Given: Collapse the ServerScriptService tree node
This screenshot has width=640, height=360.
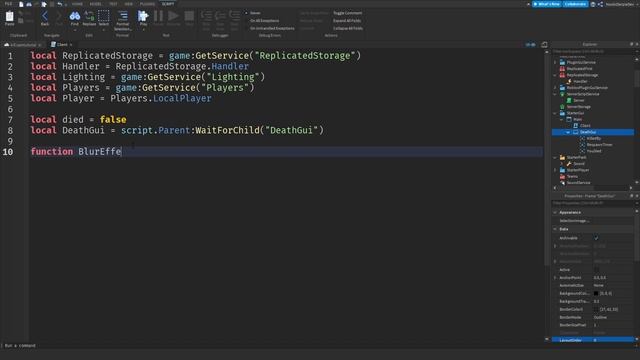Looking at the screenshot, I should coord(555,94).
